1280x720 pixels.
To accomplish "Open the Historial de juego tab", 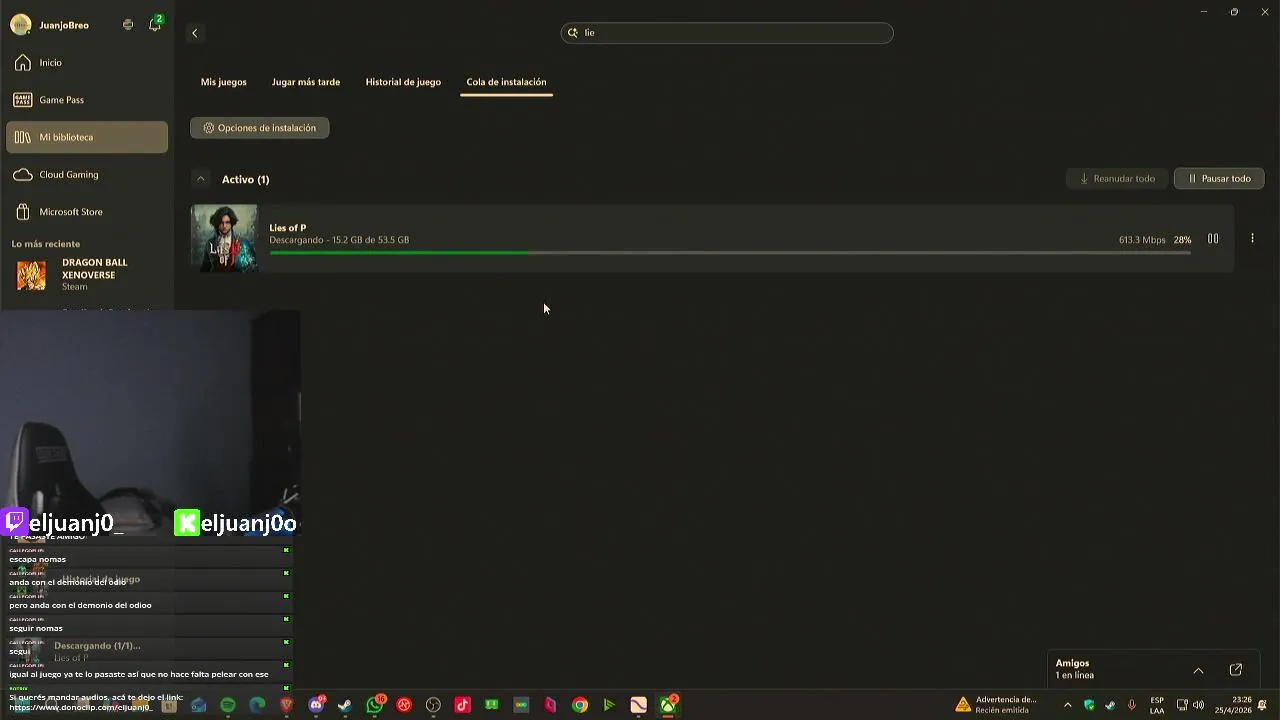I will [x=403, y=82].
